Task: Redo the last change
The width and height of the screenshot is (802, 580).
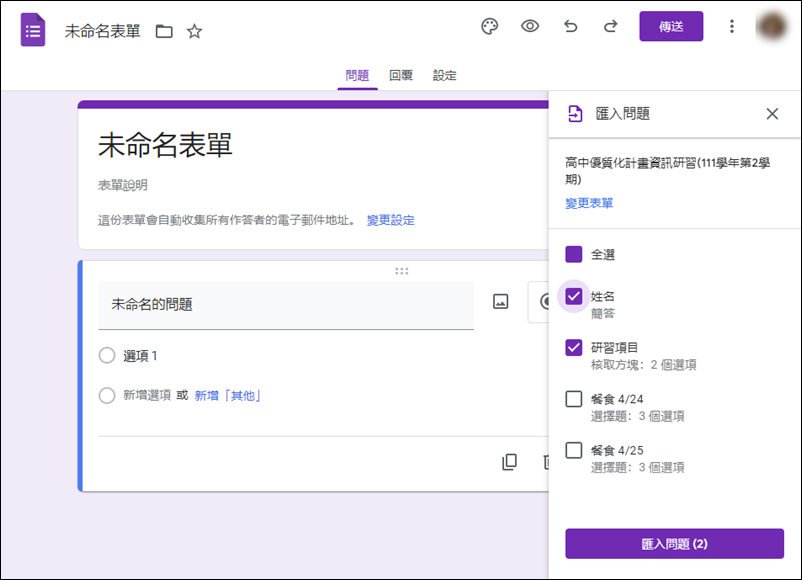Action: (x=611, y=27)
